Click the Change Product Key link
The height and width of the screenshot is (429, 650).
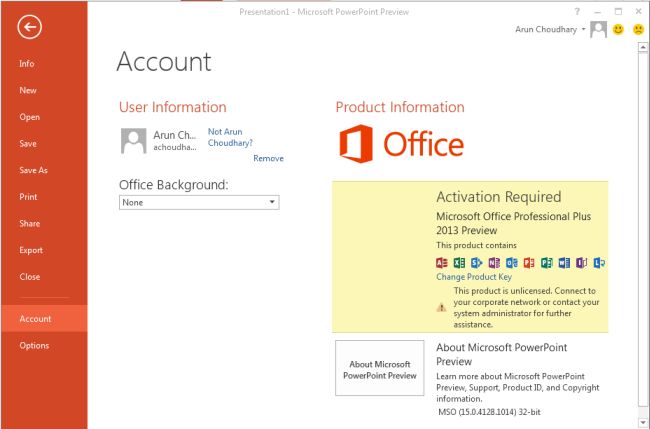(474, 276)
